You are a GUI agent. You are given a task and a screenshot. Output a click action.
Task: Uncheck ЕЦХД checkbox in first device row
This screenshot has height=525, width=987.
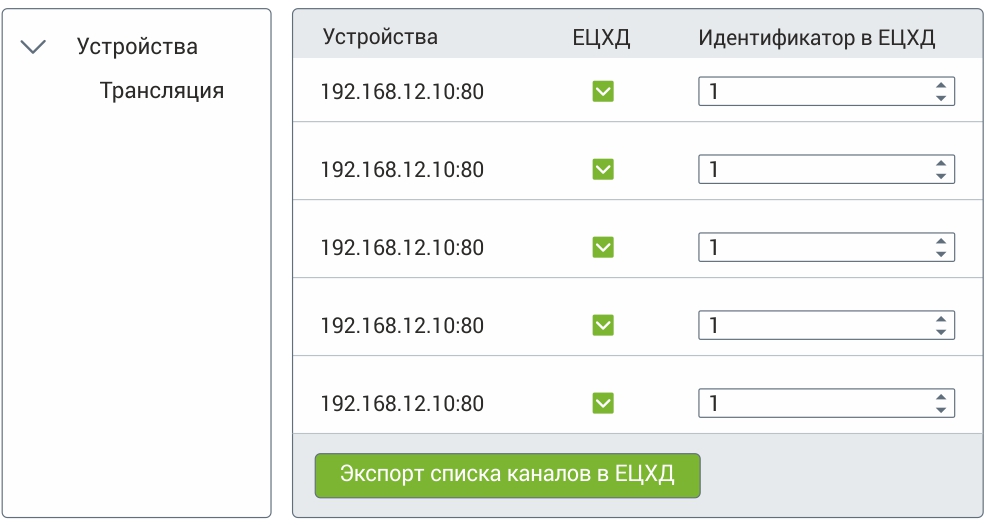(x=603, y=92)
